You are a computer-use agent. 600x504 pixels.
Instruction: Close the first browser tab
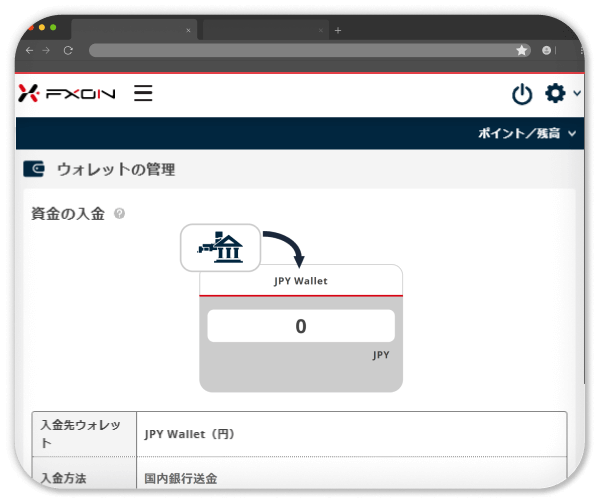[188, 31]
